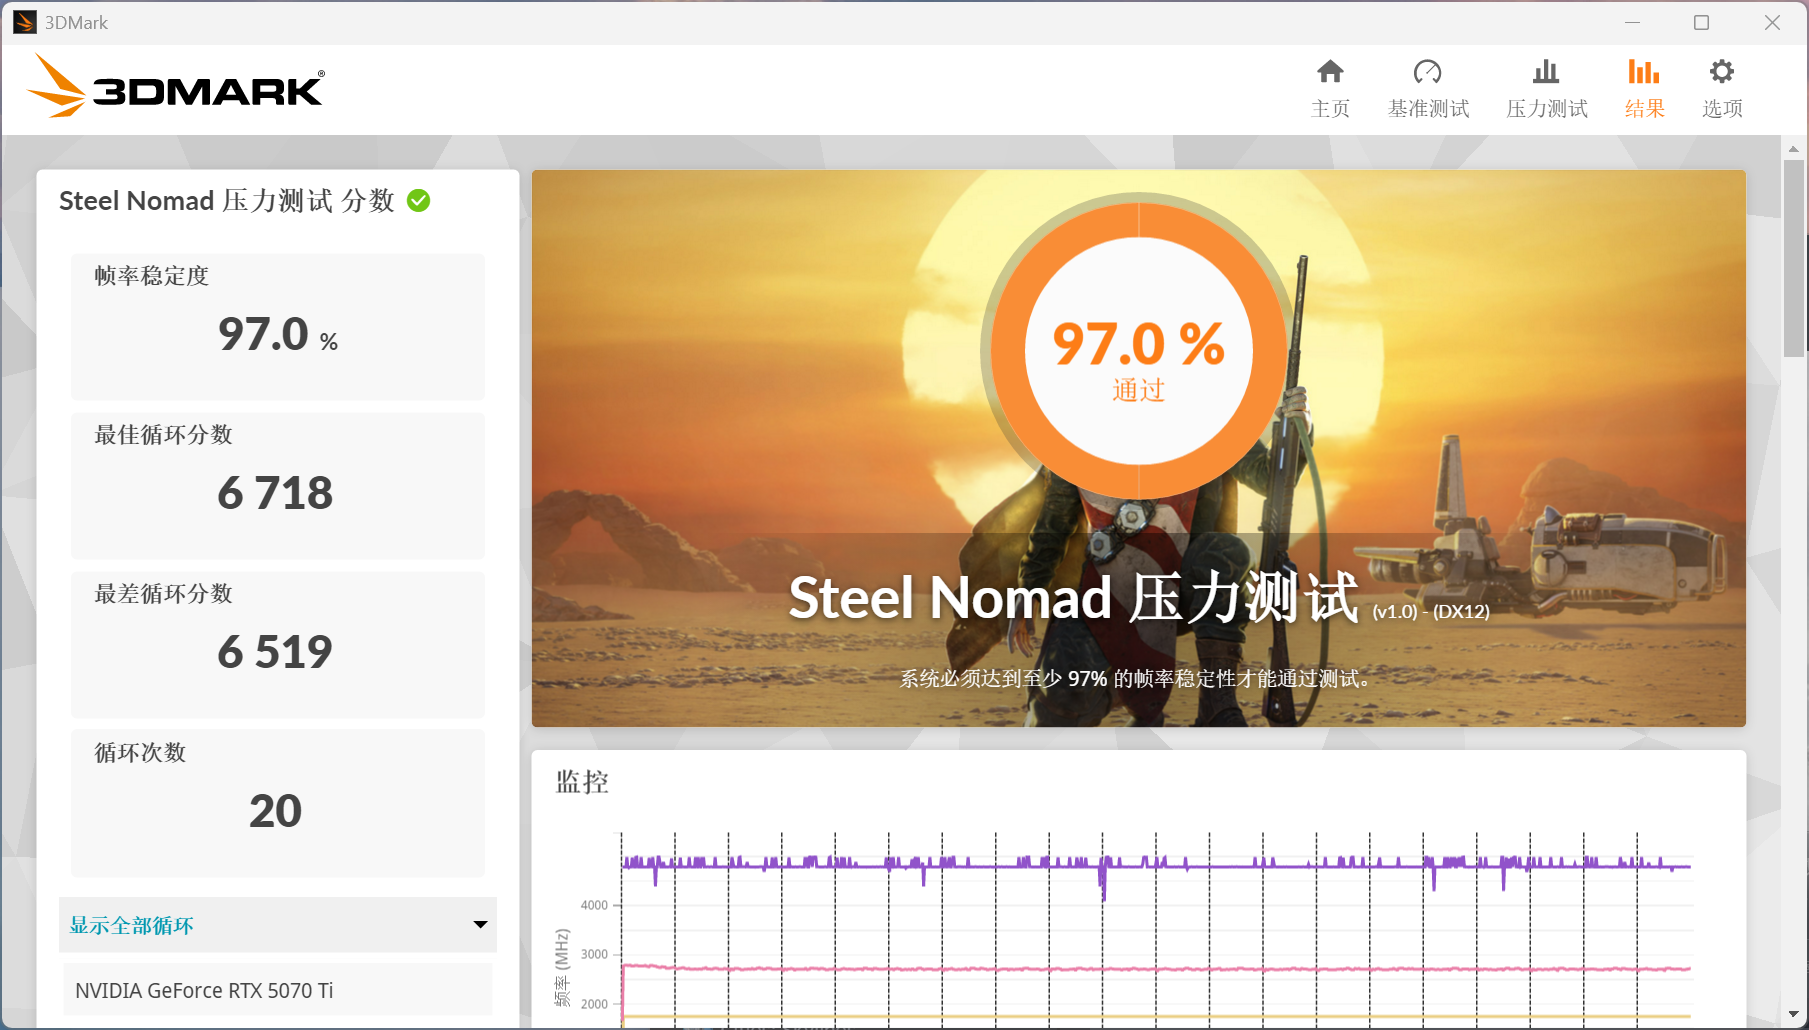Select the 结果 tab label

[1644, 109]
